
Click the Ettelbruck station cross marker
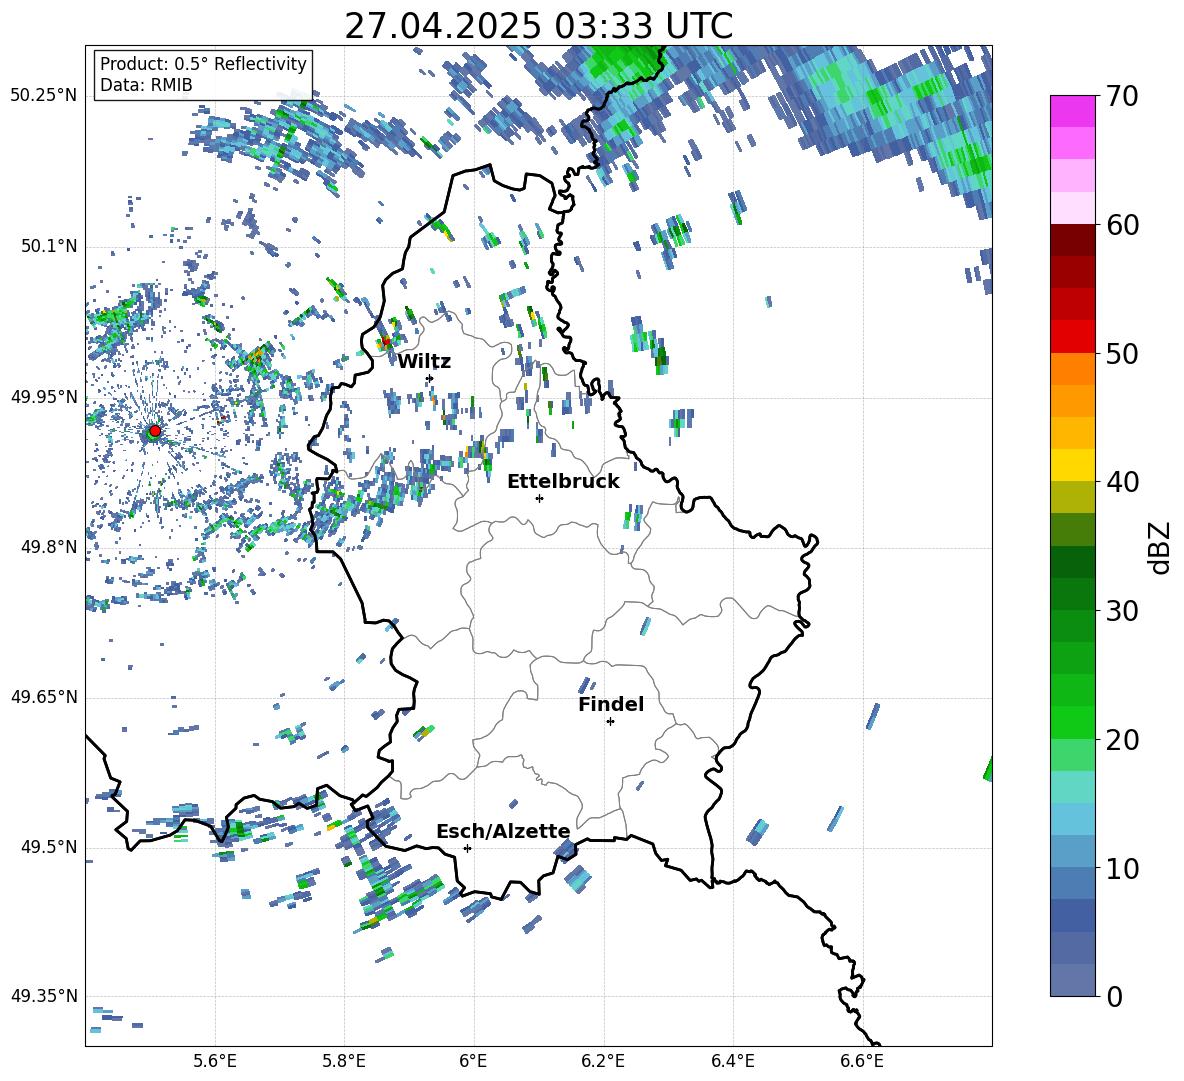[539, 498]
